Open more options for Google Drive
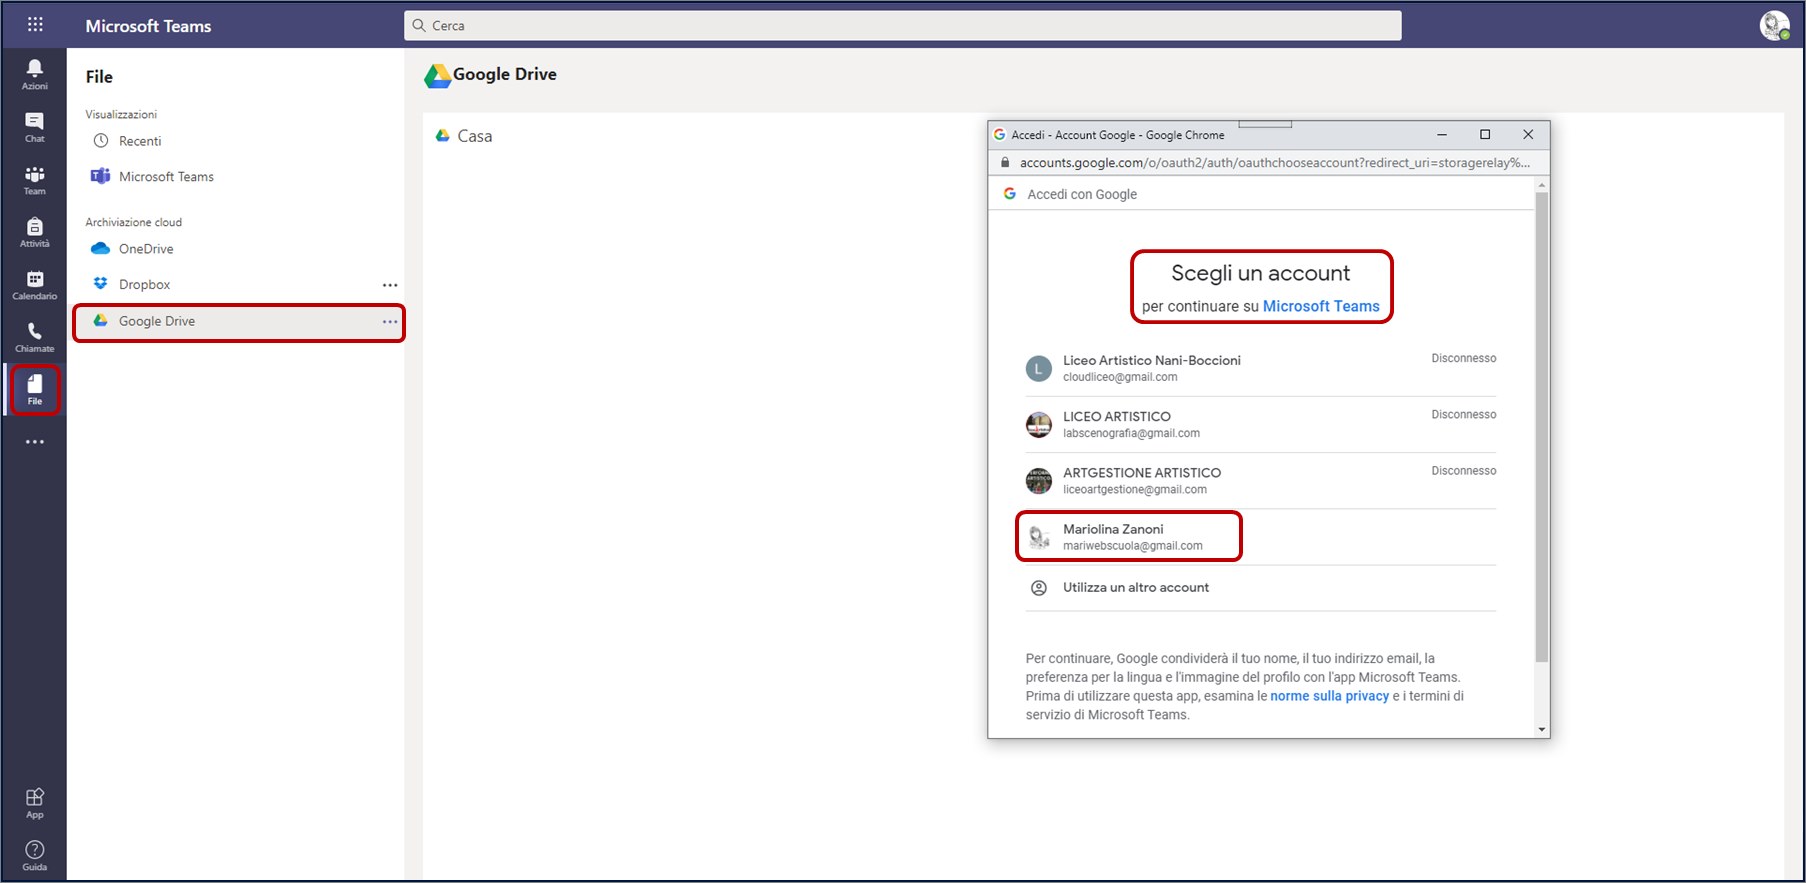1806x883 pixels. click(390, 321)
